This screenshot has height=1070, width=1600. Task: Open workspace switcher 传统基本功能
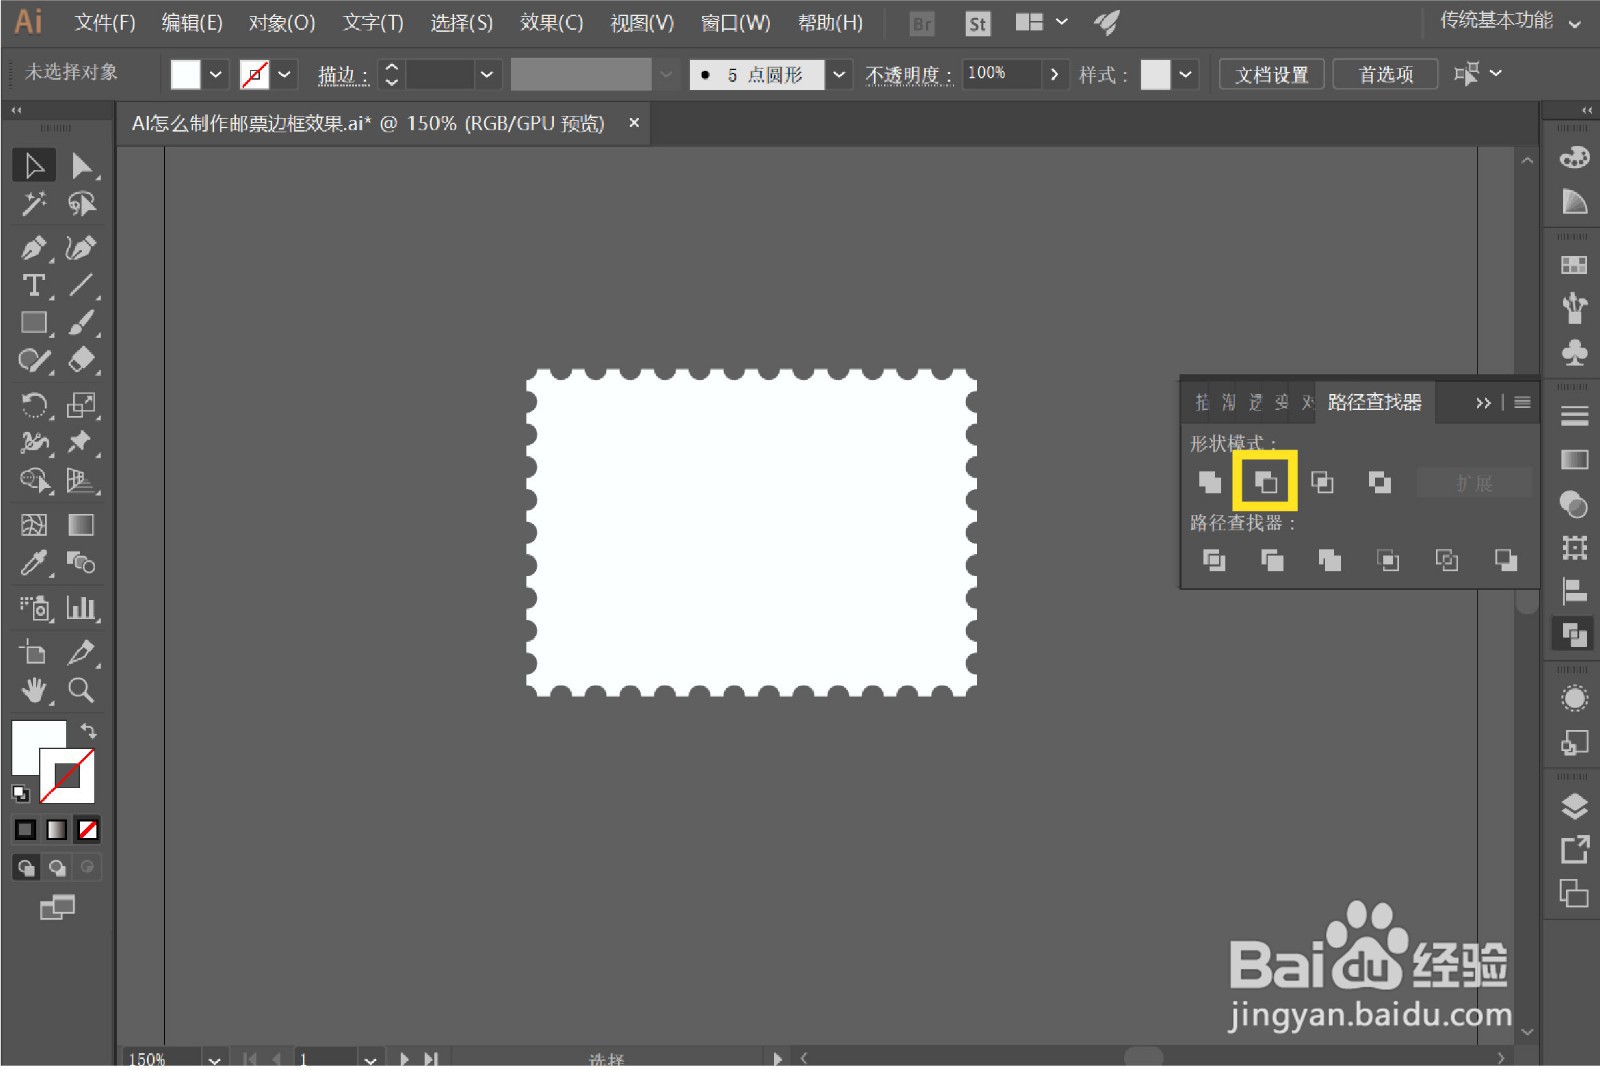pos(1511,21)
